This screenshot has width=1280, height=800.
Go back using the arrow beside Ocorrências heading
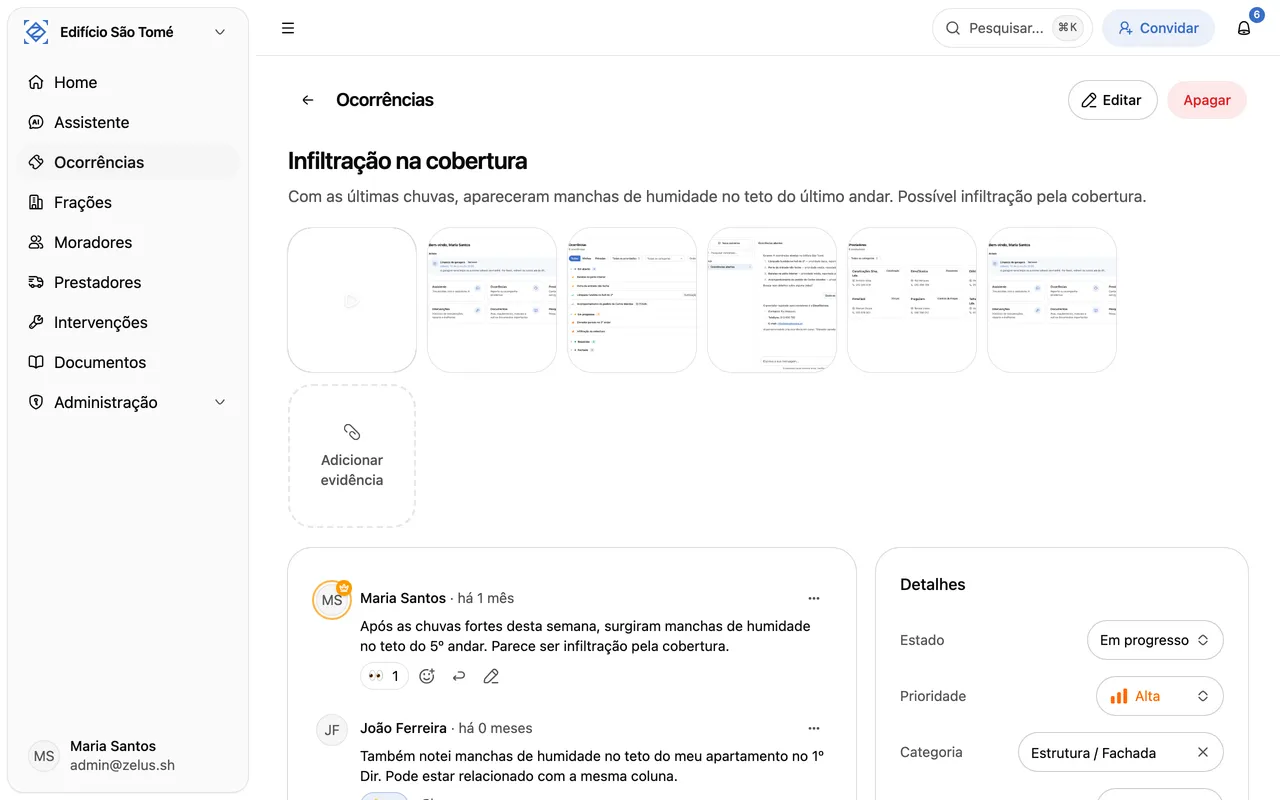tap(308, 100)
